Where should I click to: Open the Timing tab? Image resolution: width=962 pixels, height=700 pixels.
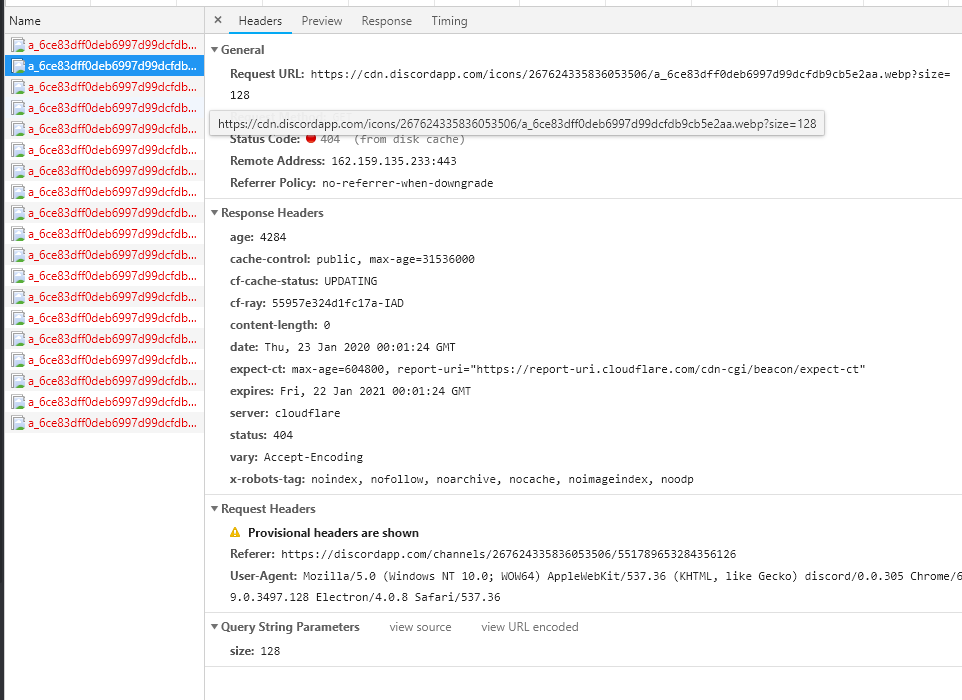(x=449, y=21)
